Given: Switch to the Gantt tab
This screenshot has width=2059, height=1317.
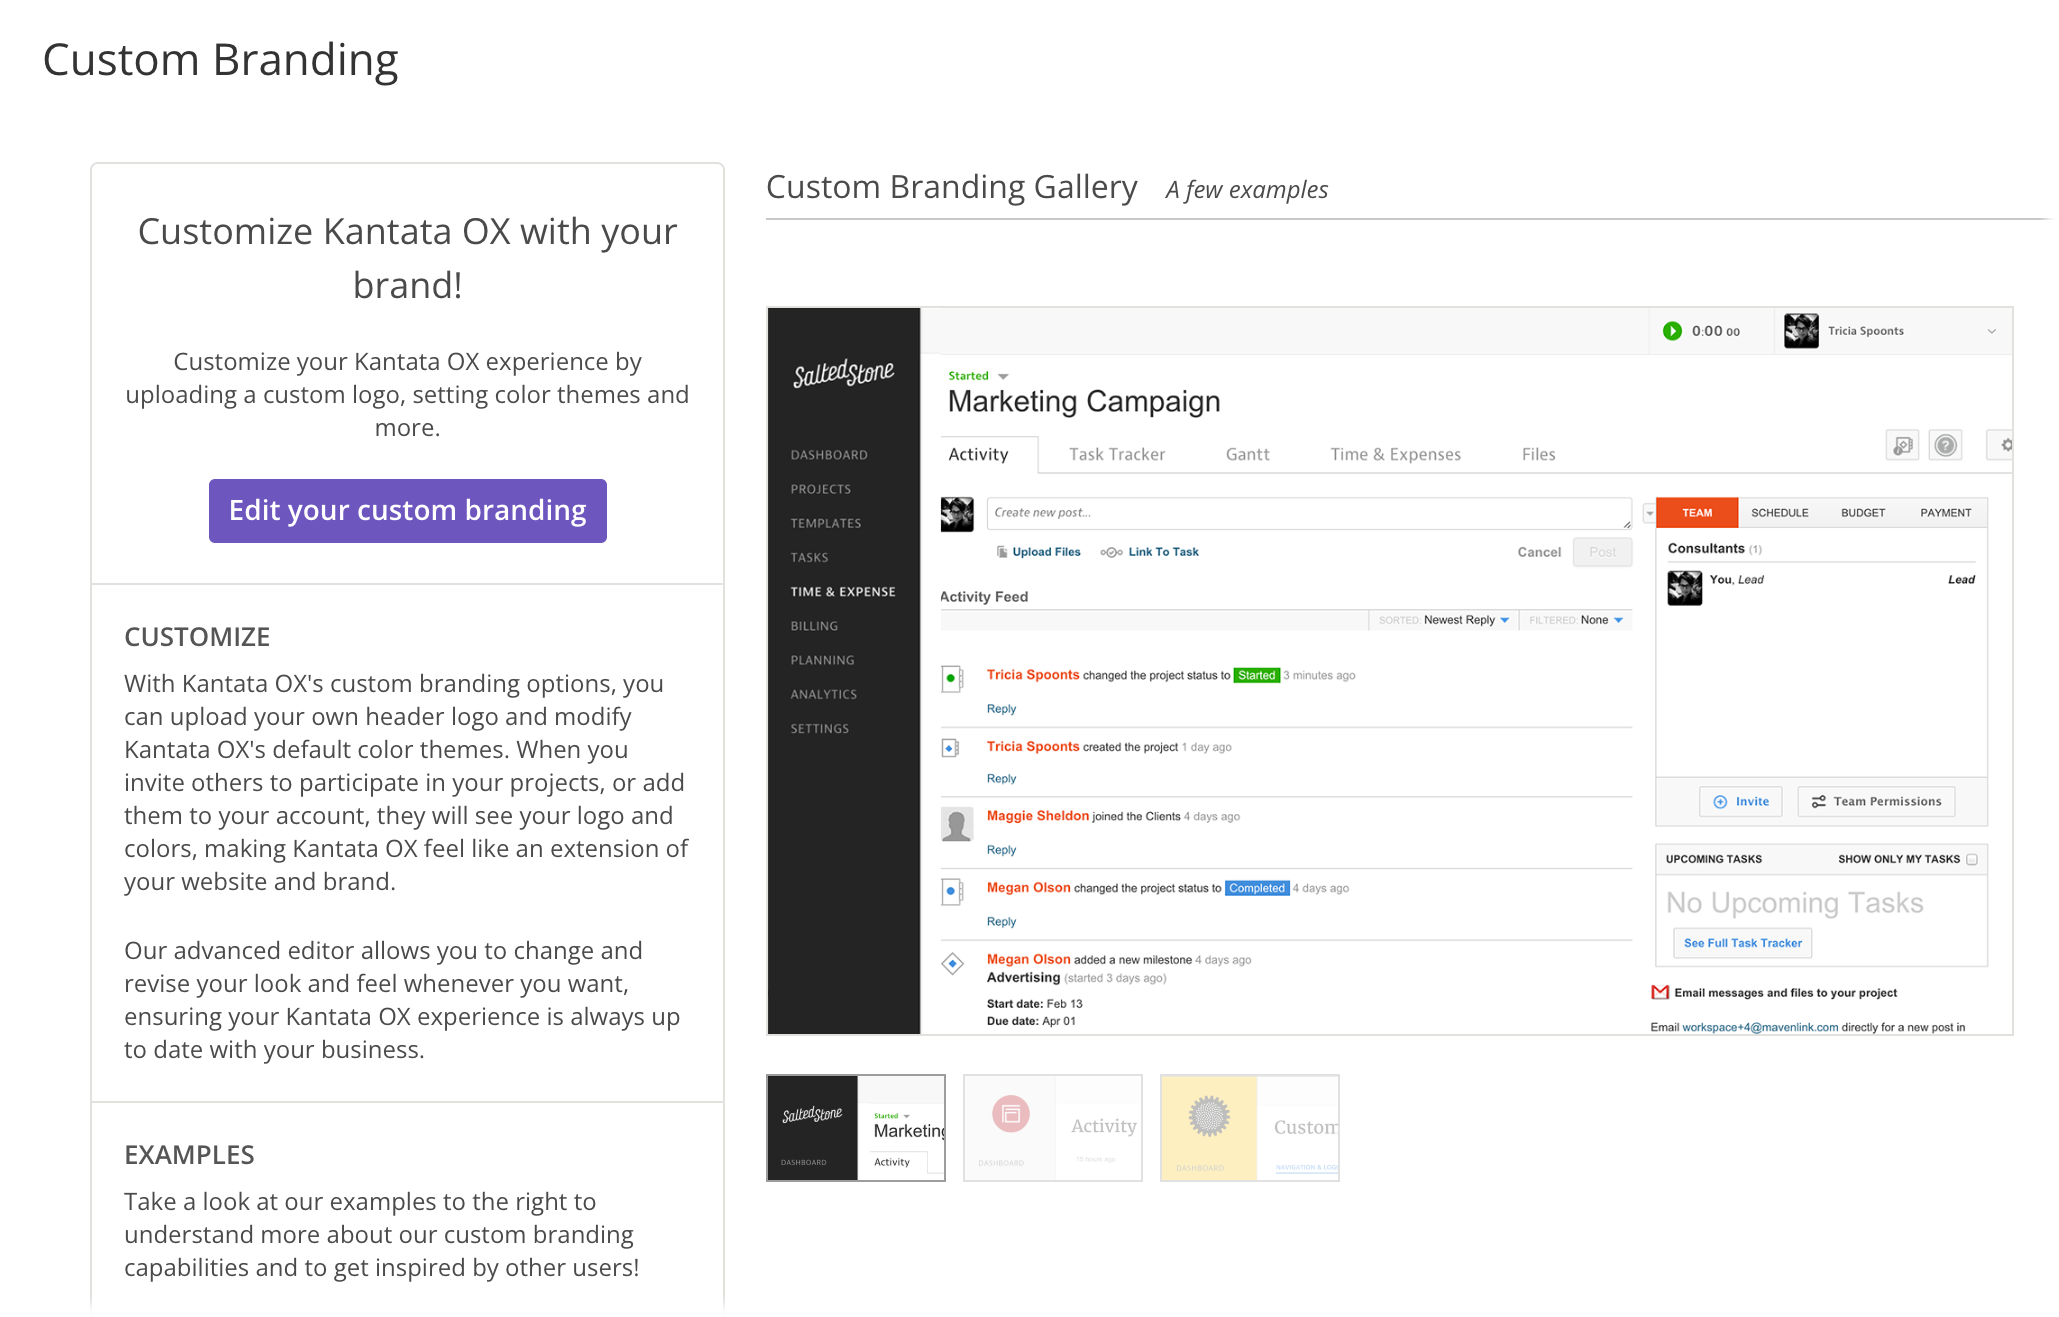Looking at the screenshot, I should click(1247, 454).
